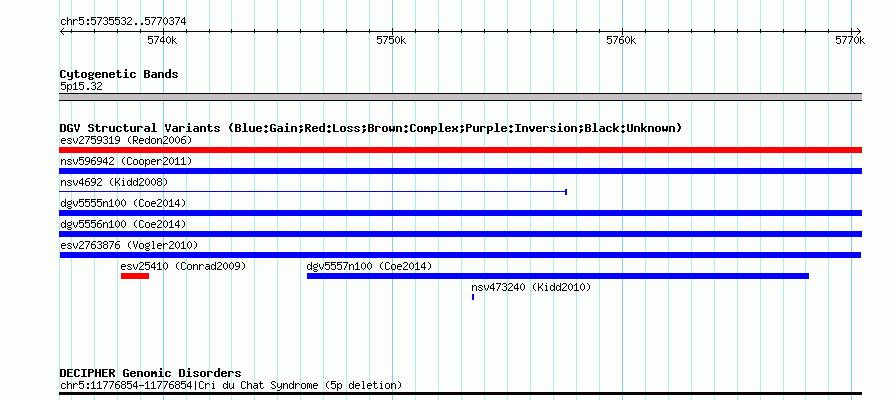
Task: Click the 'nsv596942 (Cooper2011)' label
Action: pos(126,161)
